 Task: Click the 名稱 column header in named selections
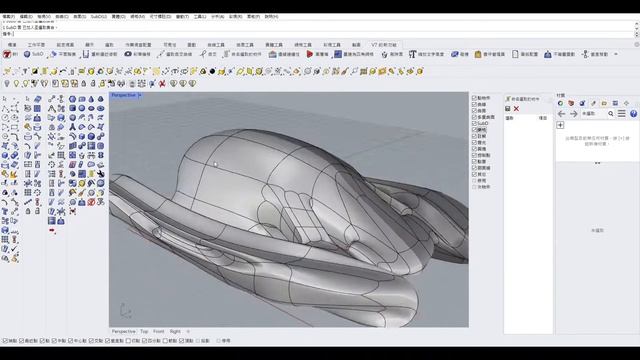(510, 118)
